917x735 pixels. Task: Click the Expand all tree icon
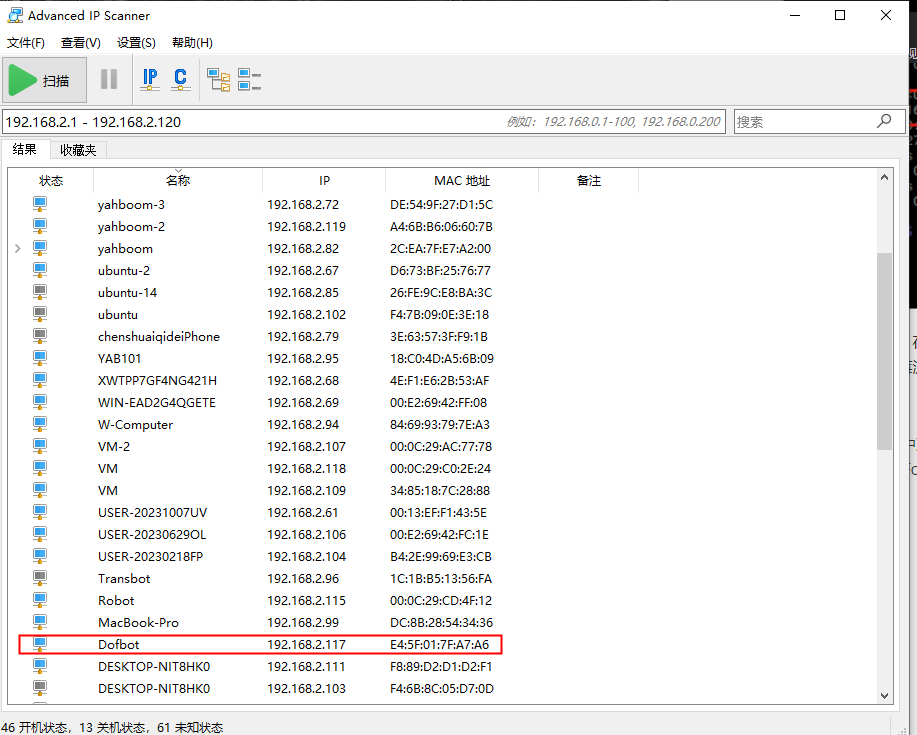pos(219,80)
